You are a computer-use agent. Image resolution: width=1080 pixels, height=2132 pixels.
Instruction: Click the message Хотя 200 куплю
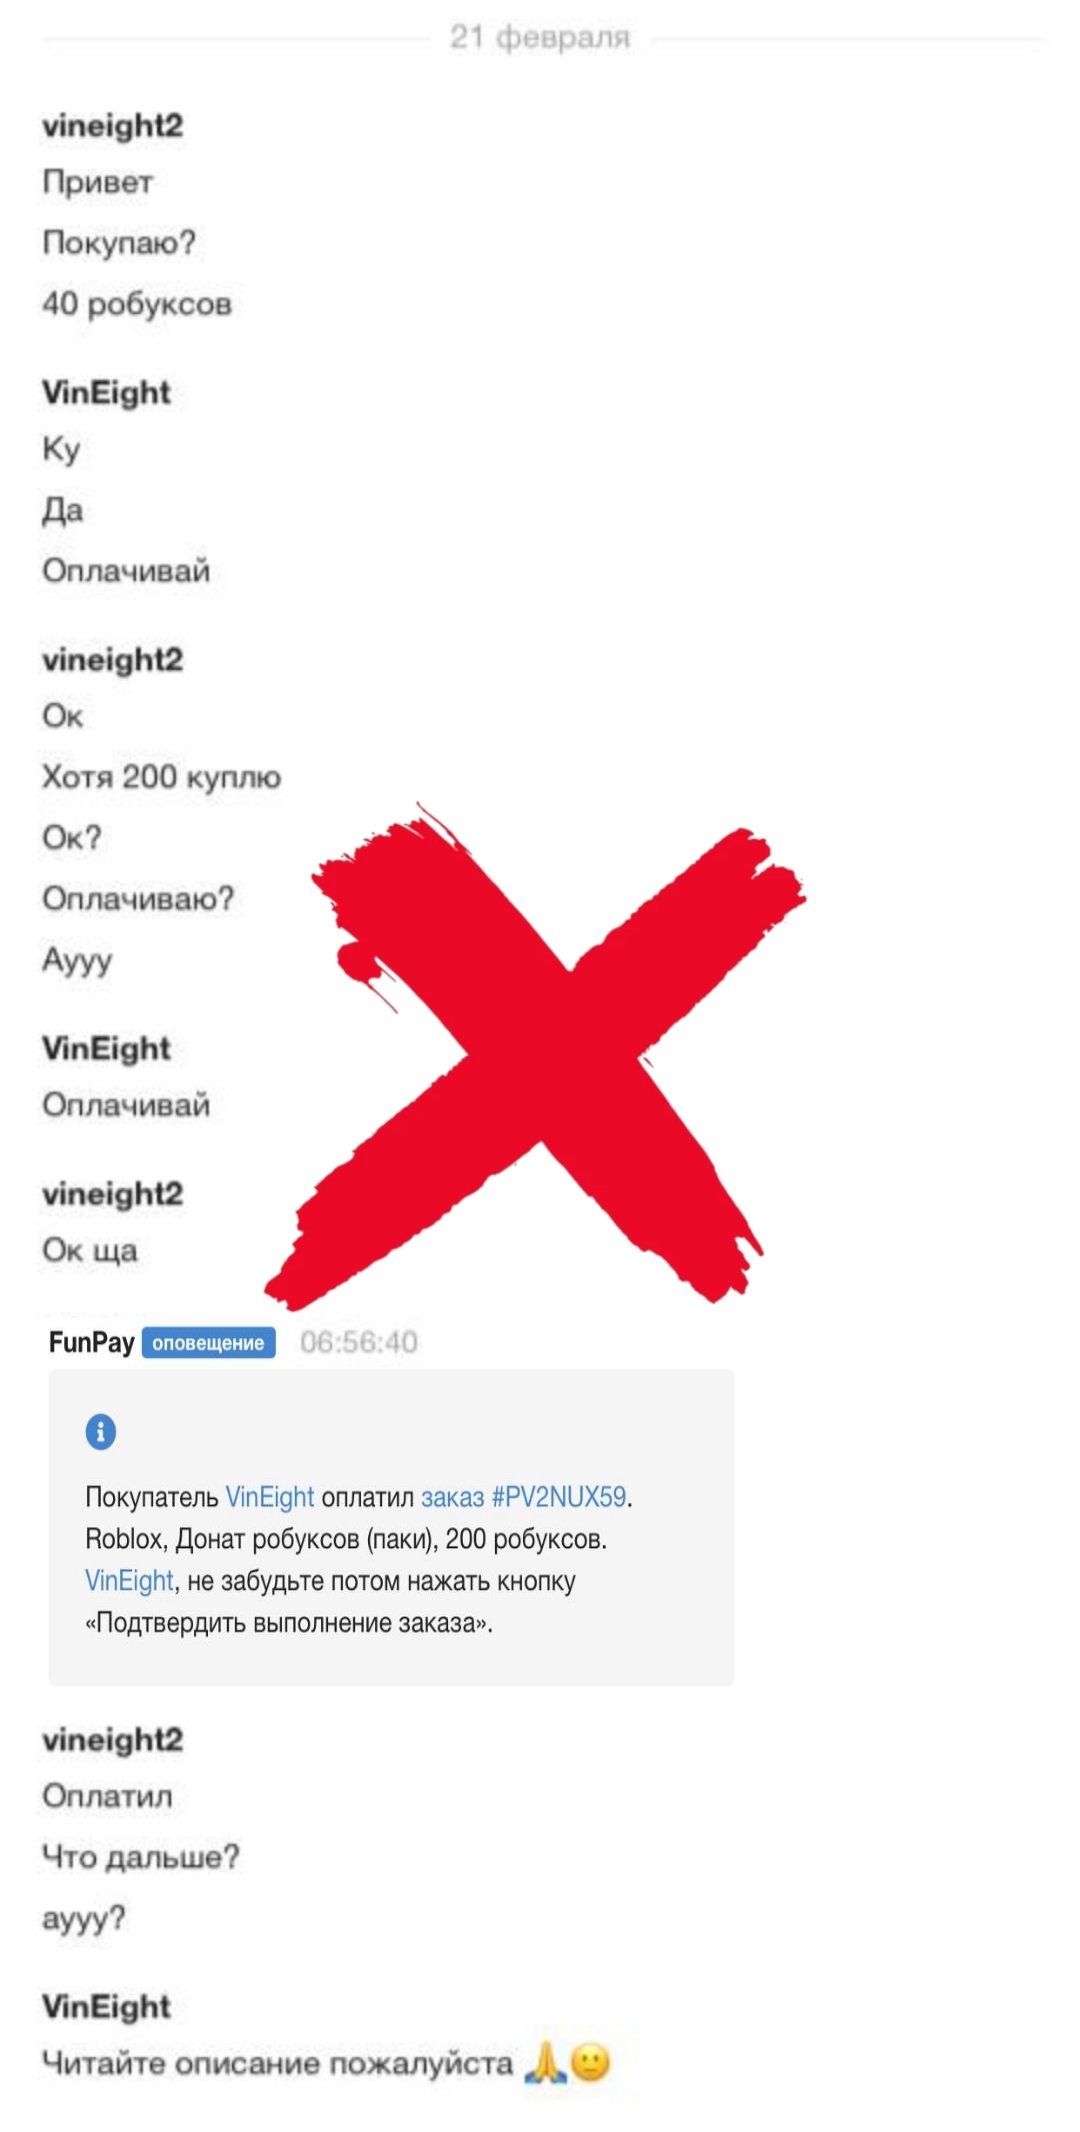161,777
